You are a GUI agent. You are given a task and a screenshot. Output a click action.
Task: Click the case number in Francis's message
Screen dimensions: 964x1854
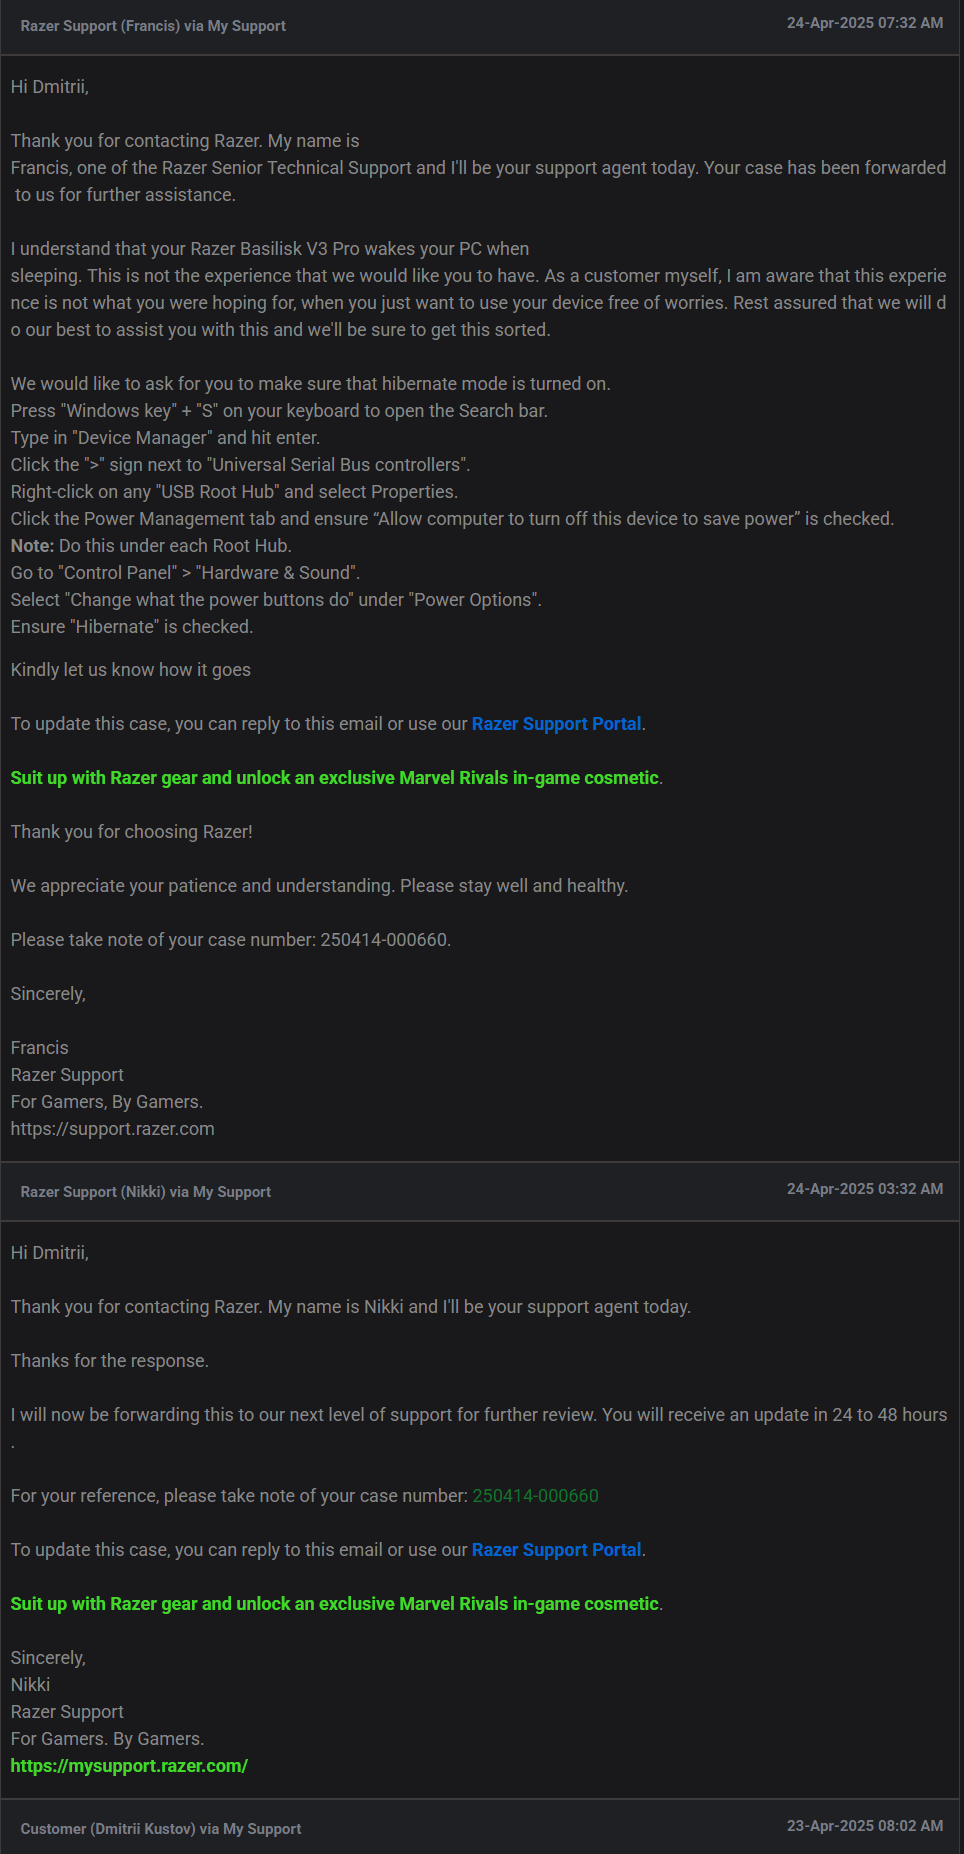pos(384,940)
